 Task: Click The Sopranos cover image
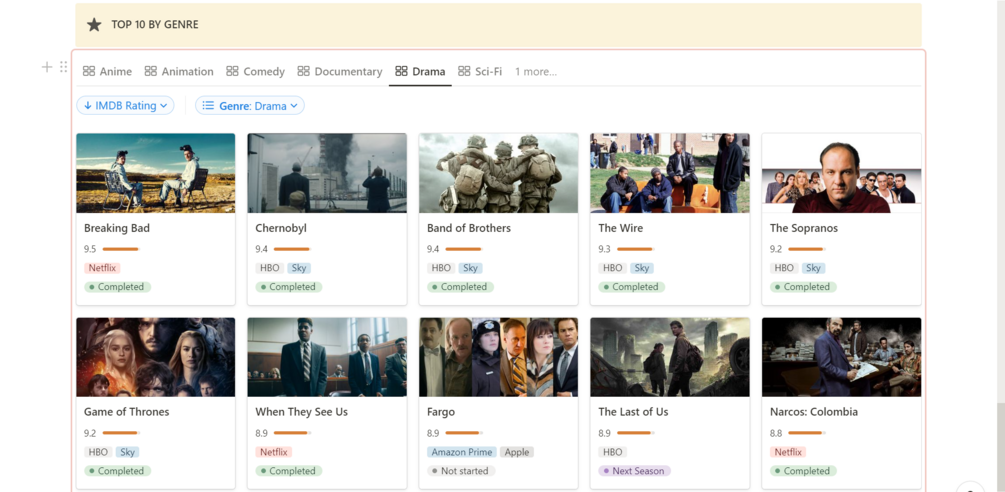(x=842, y=173)
